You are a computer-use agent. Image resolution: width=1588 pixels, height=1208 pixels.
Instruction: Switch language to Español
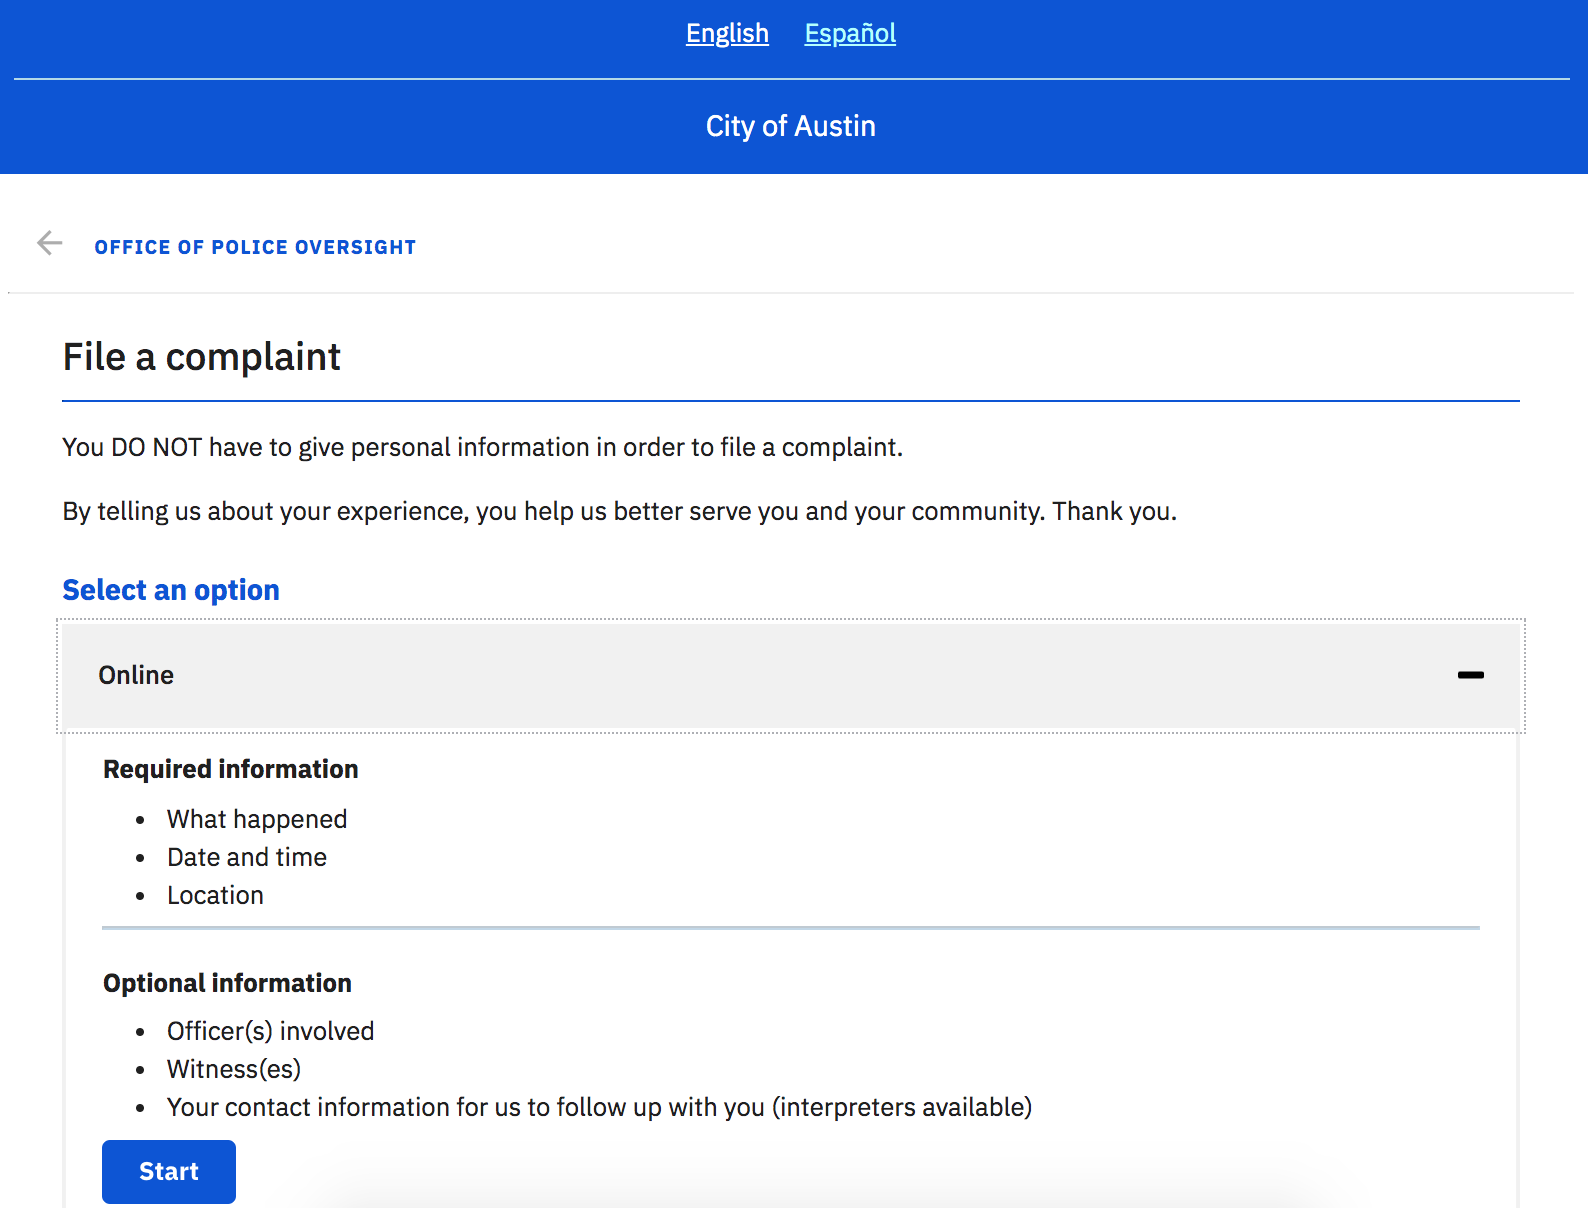tap(850, 34)
